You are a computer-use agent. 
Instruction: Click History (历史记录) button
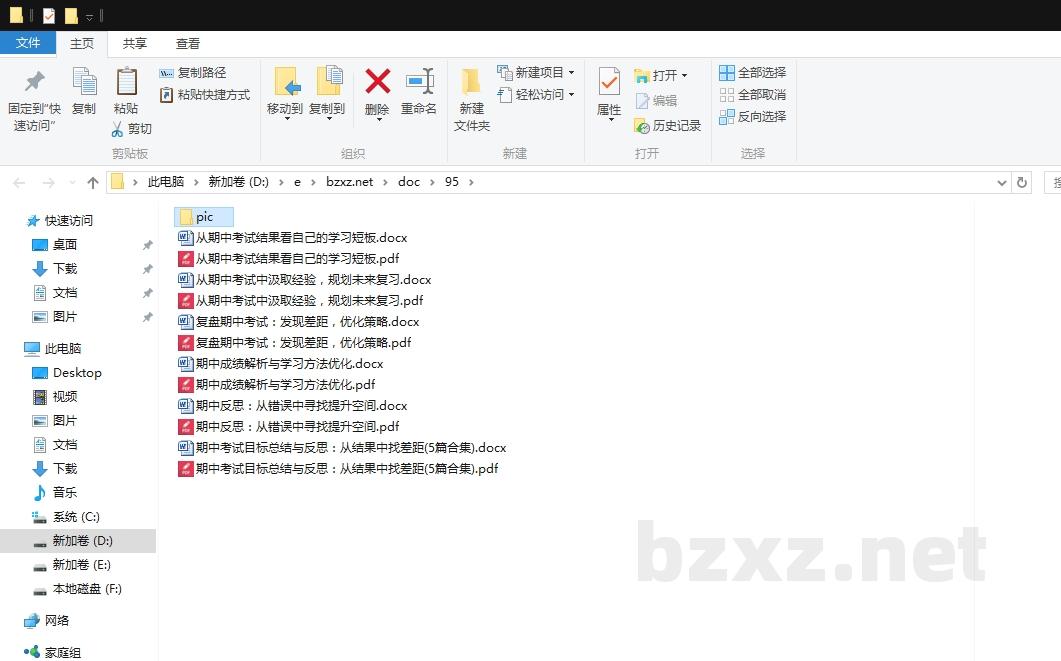click(x=667, y=126)
